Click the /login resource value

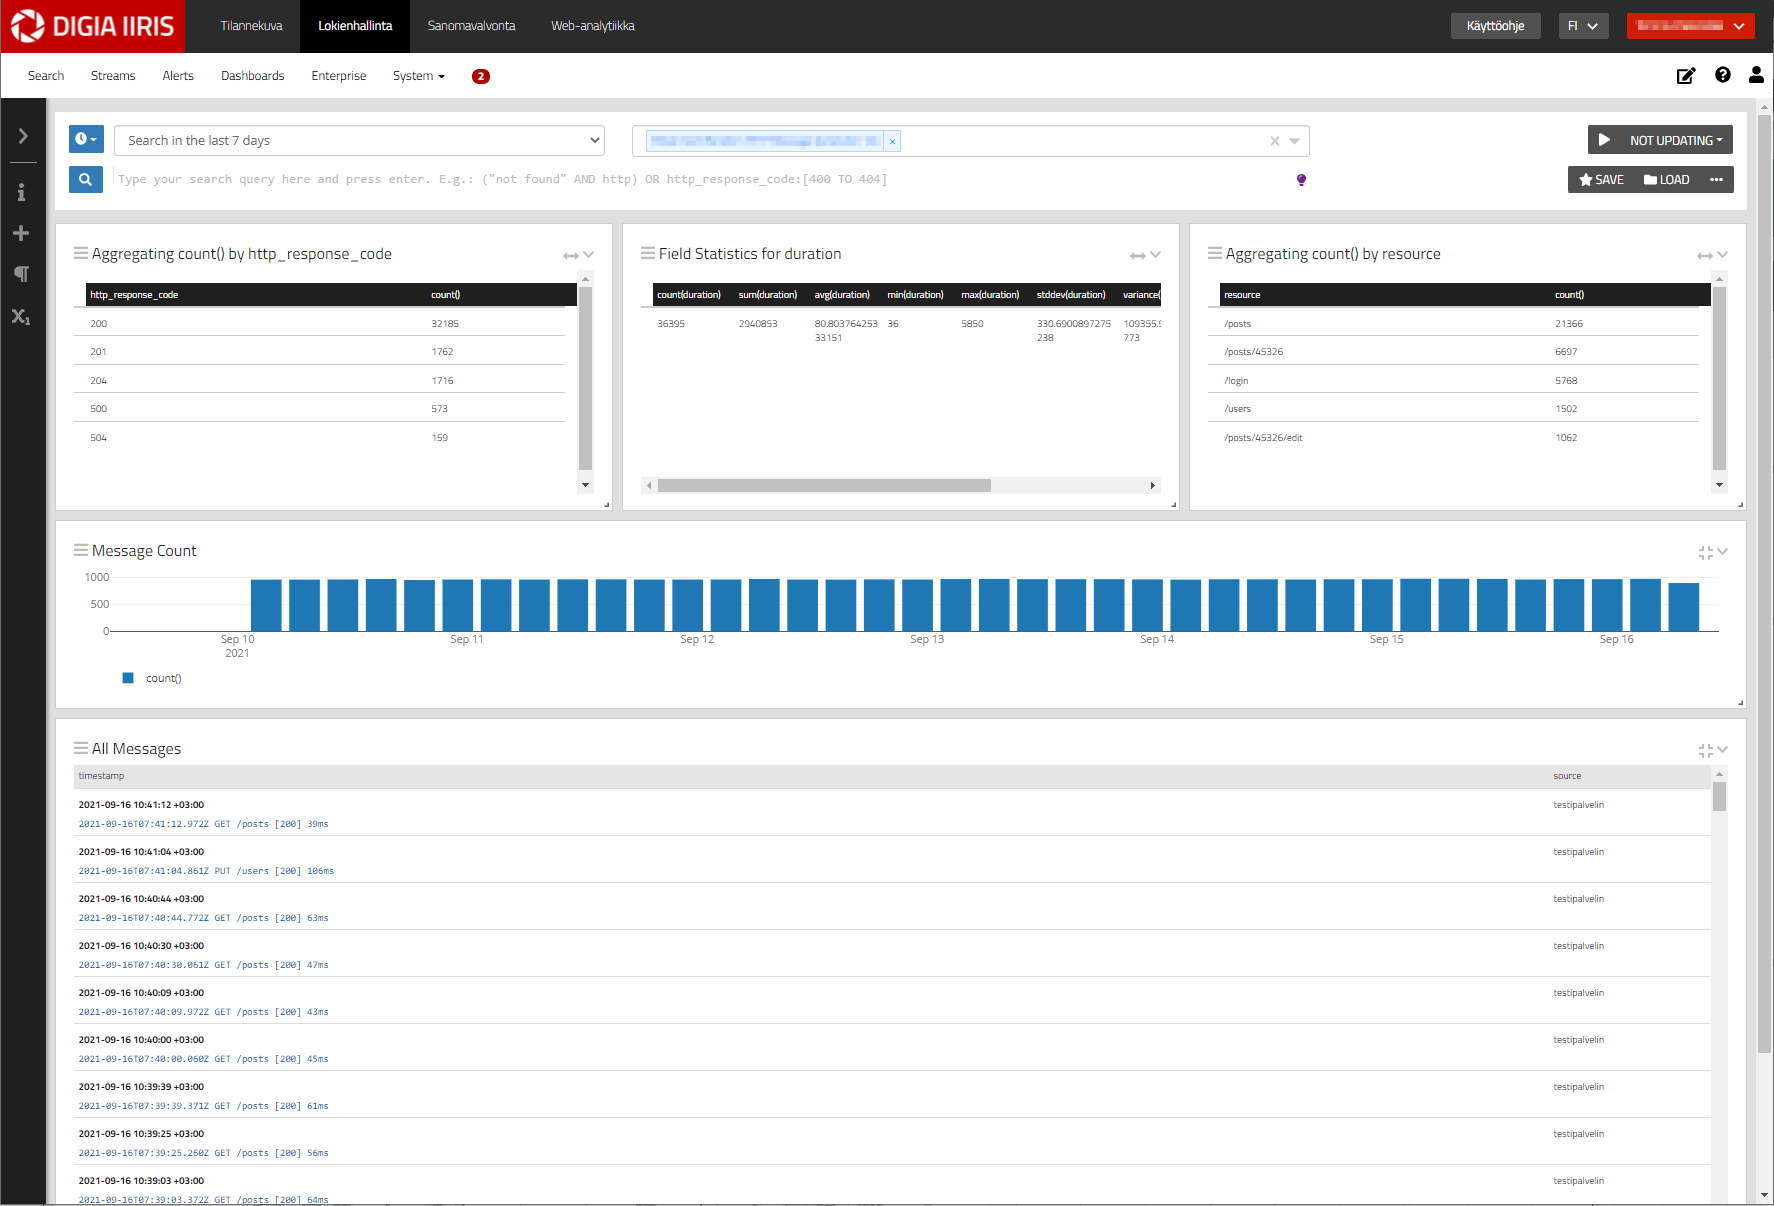[1236, 381]
